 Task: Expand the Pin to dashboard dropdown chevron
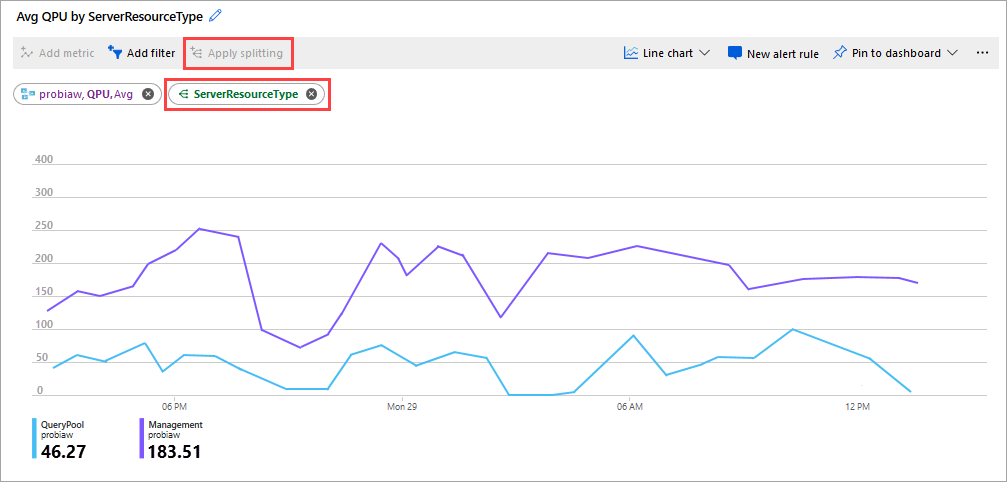click(x=952, y=53)
